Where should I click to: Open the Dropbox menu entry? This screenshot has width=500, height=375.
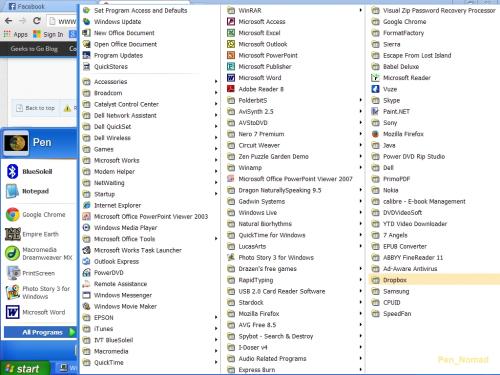click(433, 280)
